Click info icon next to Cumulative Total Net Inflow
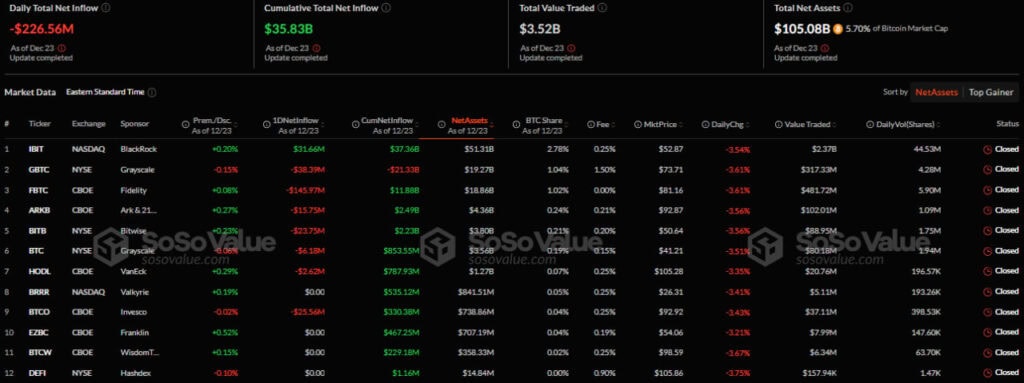 [x=386, y=8]
